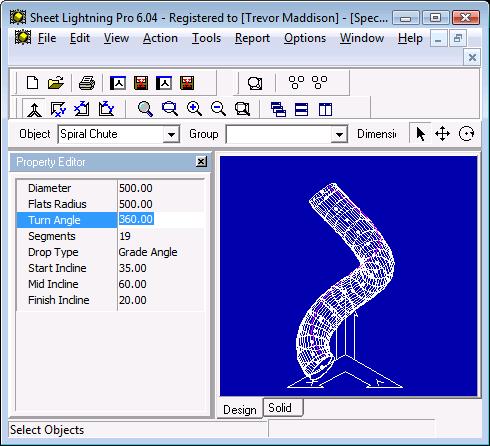Select the arrow pointer tool

pyautogui.click(x=420, y=134)
